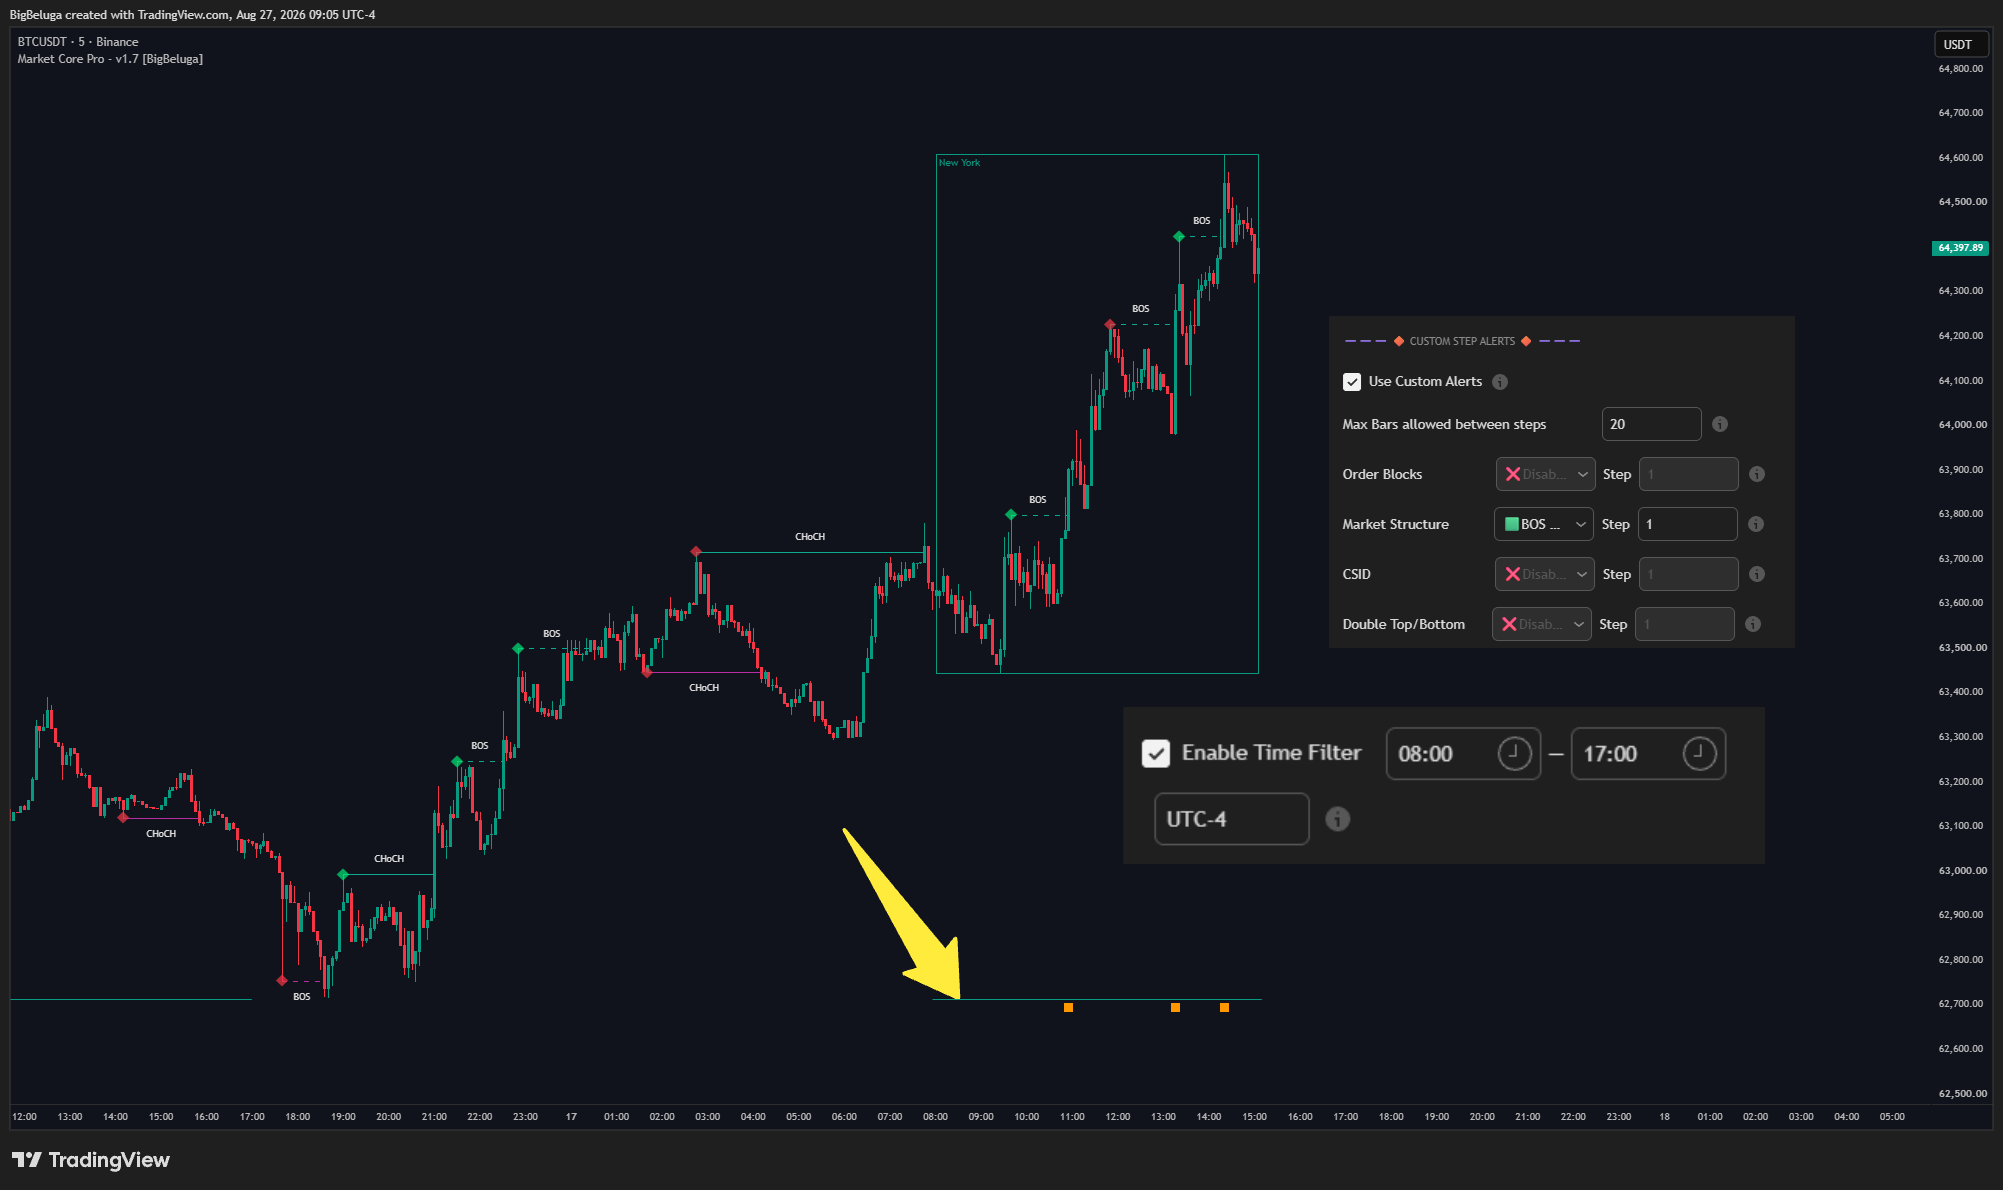This screenshot has height=1190, width=2003.
Task: Click info icon on the Order Blocks row
Action: click(1757, 474)
